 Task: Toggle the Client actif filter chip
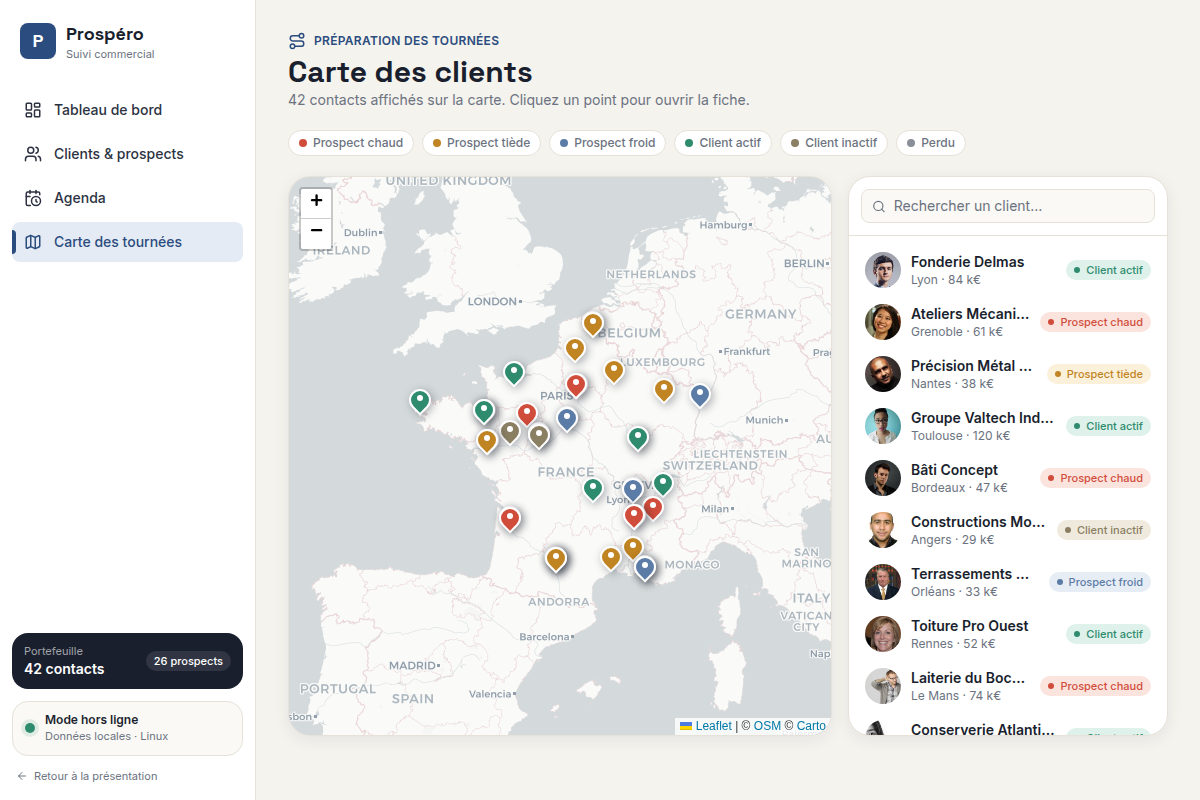[723, 143]
